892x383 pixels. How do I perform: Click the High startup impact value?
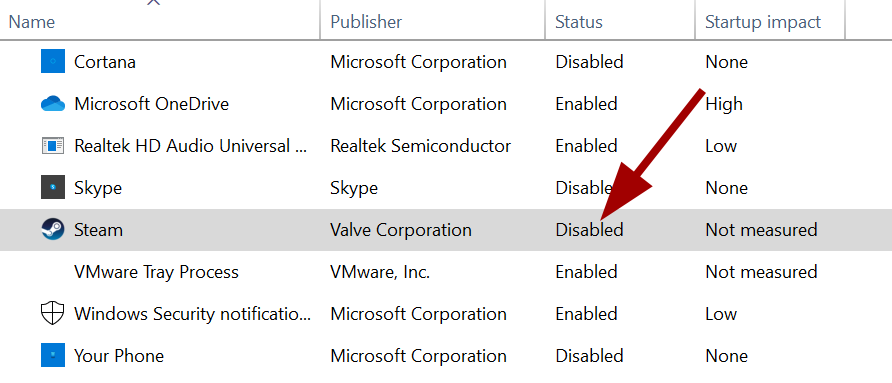coord(724,104)
